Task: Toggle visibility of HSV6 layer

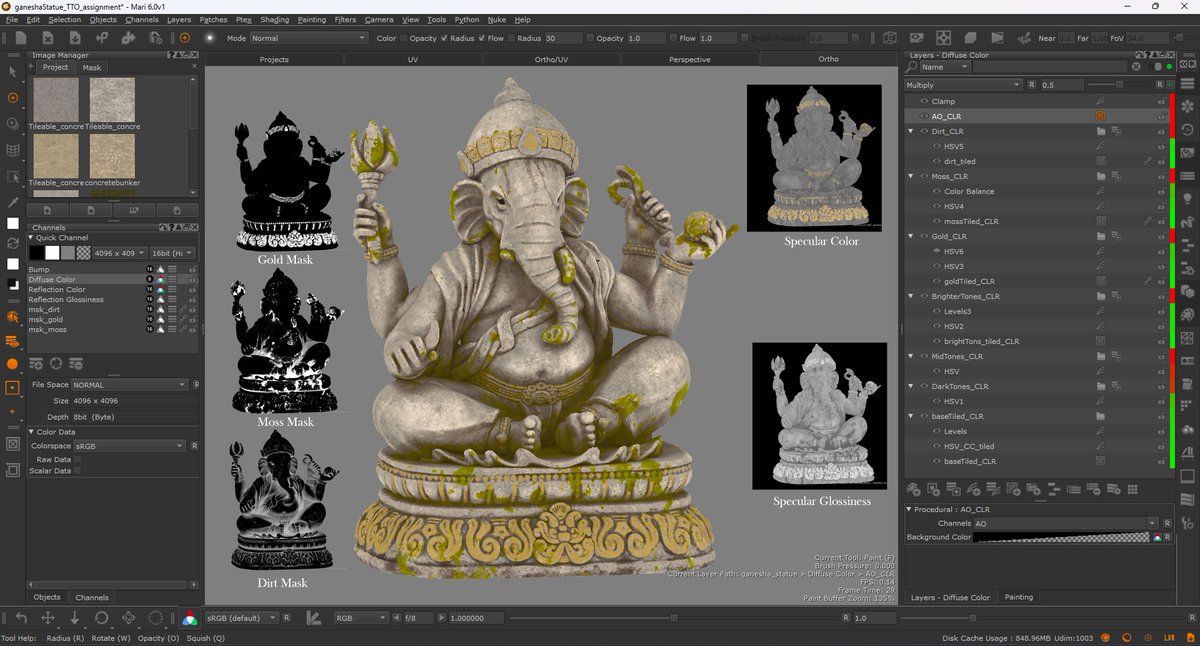Action: pyautogui.click(x=936, y=251)
